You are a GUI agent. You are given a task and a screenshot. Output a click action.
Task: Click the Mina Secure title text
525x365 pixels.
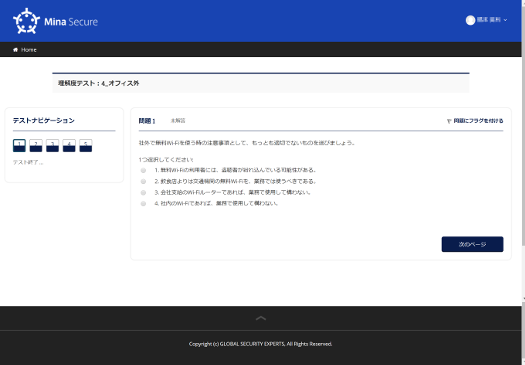click(71, 22)
